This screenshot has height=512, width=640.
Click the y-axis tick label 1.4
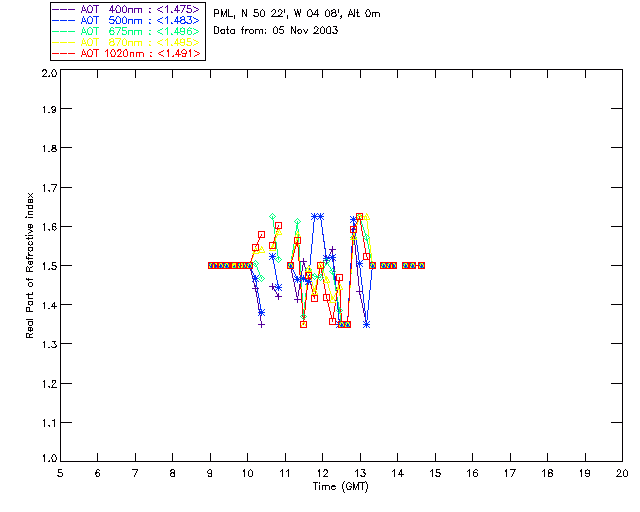(49, 305)
